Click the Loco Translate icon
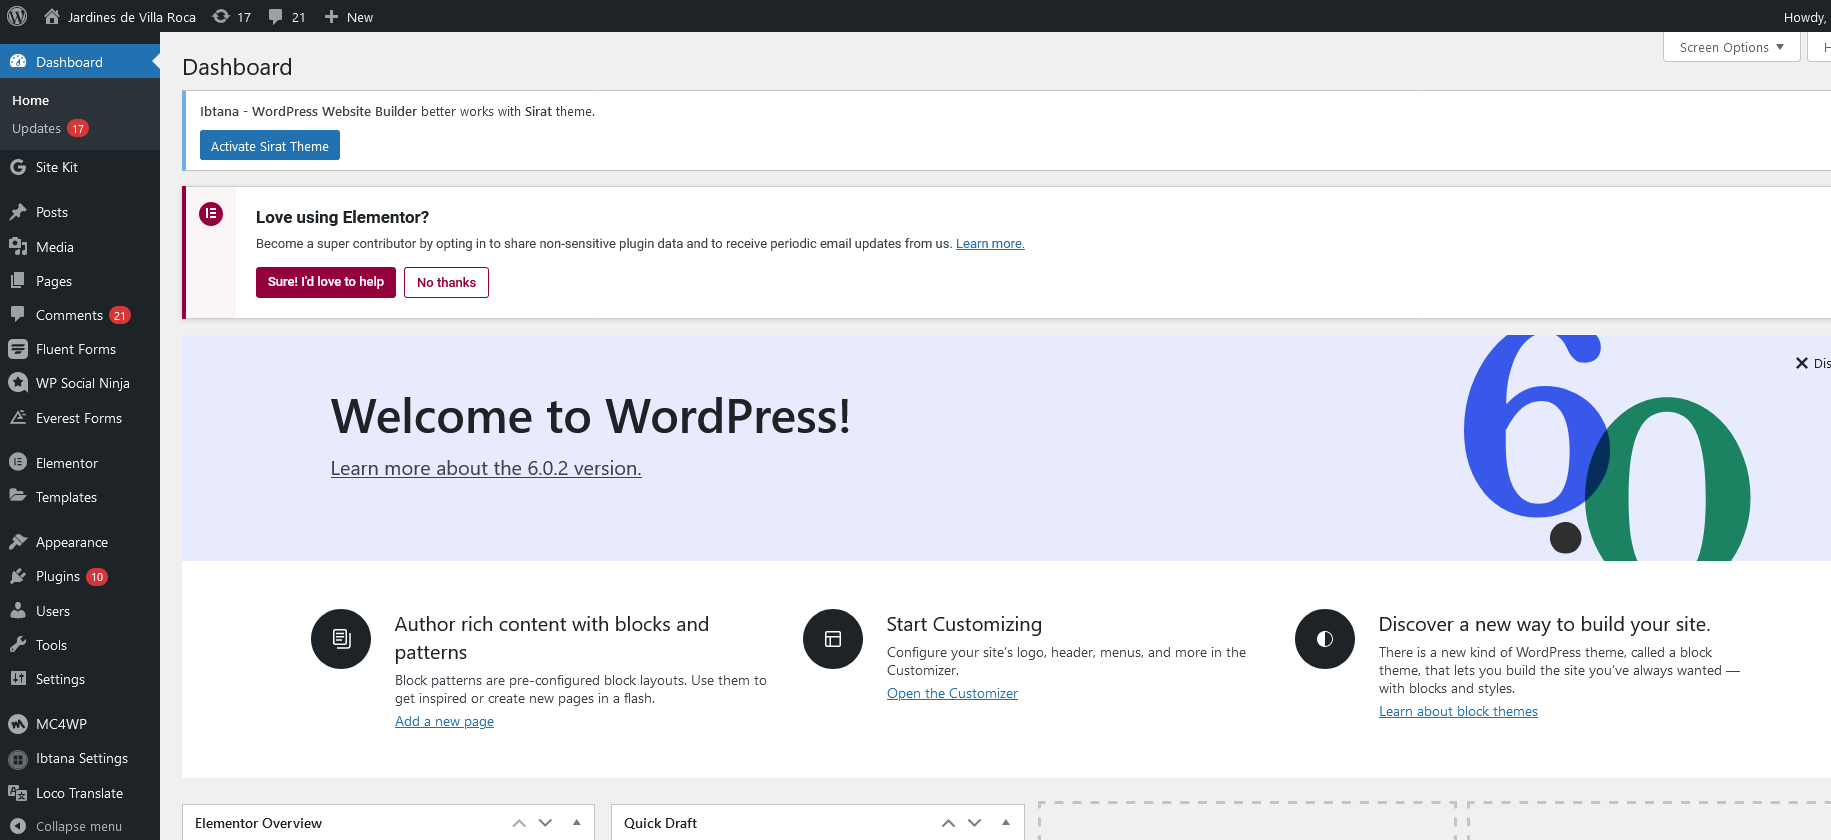The height and width of the screenshot is (840, 1831). (18, 792)
